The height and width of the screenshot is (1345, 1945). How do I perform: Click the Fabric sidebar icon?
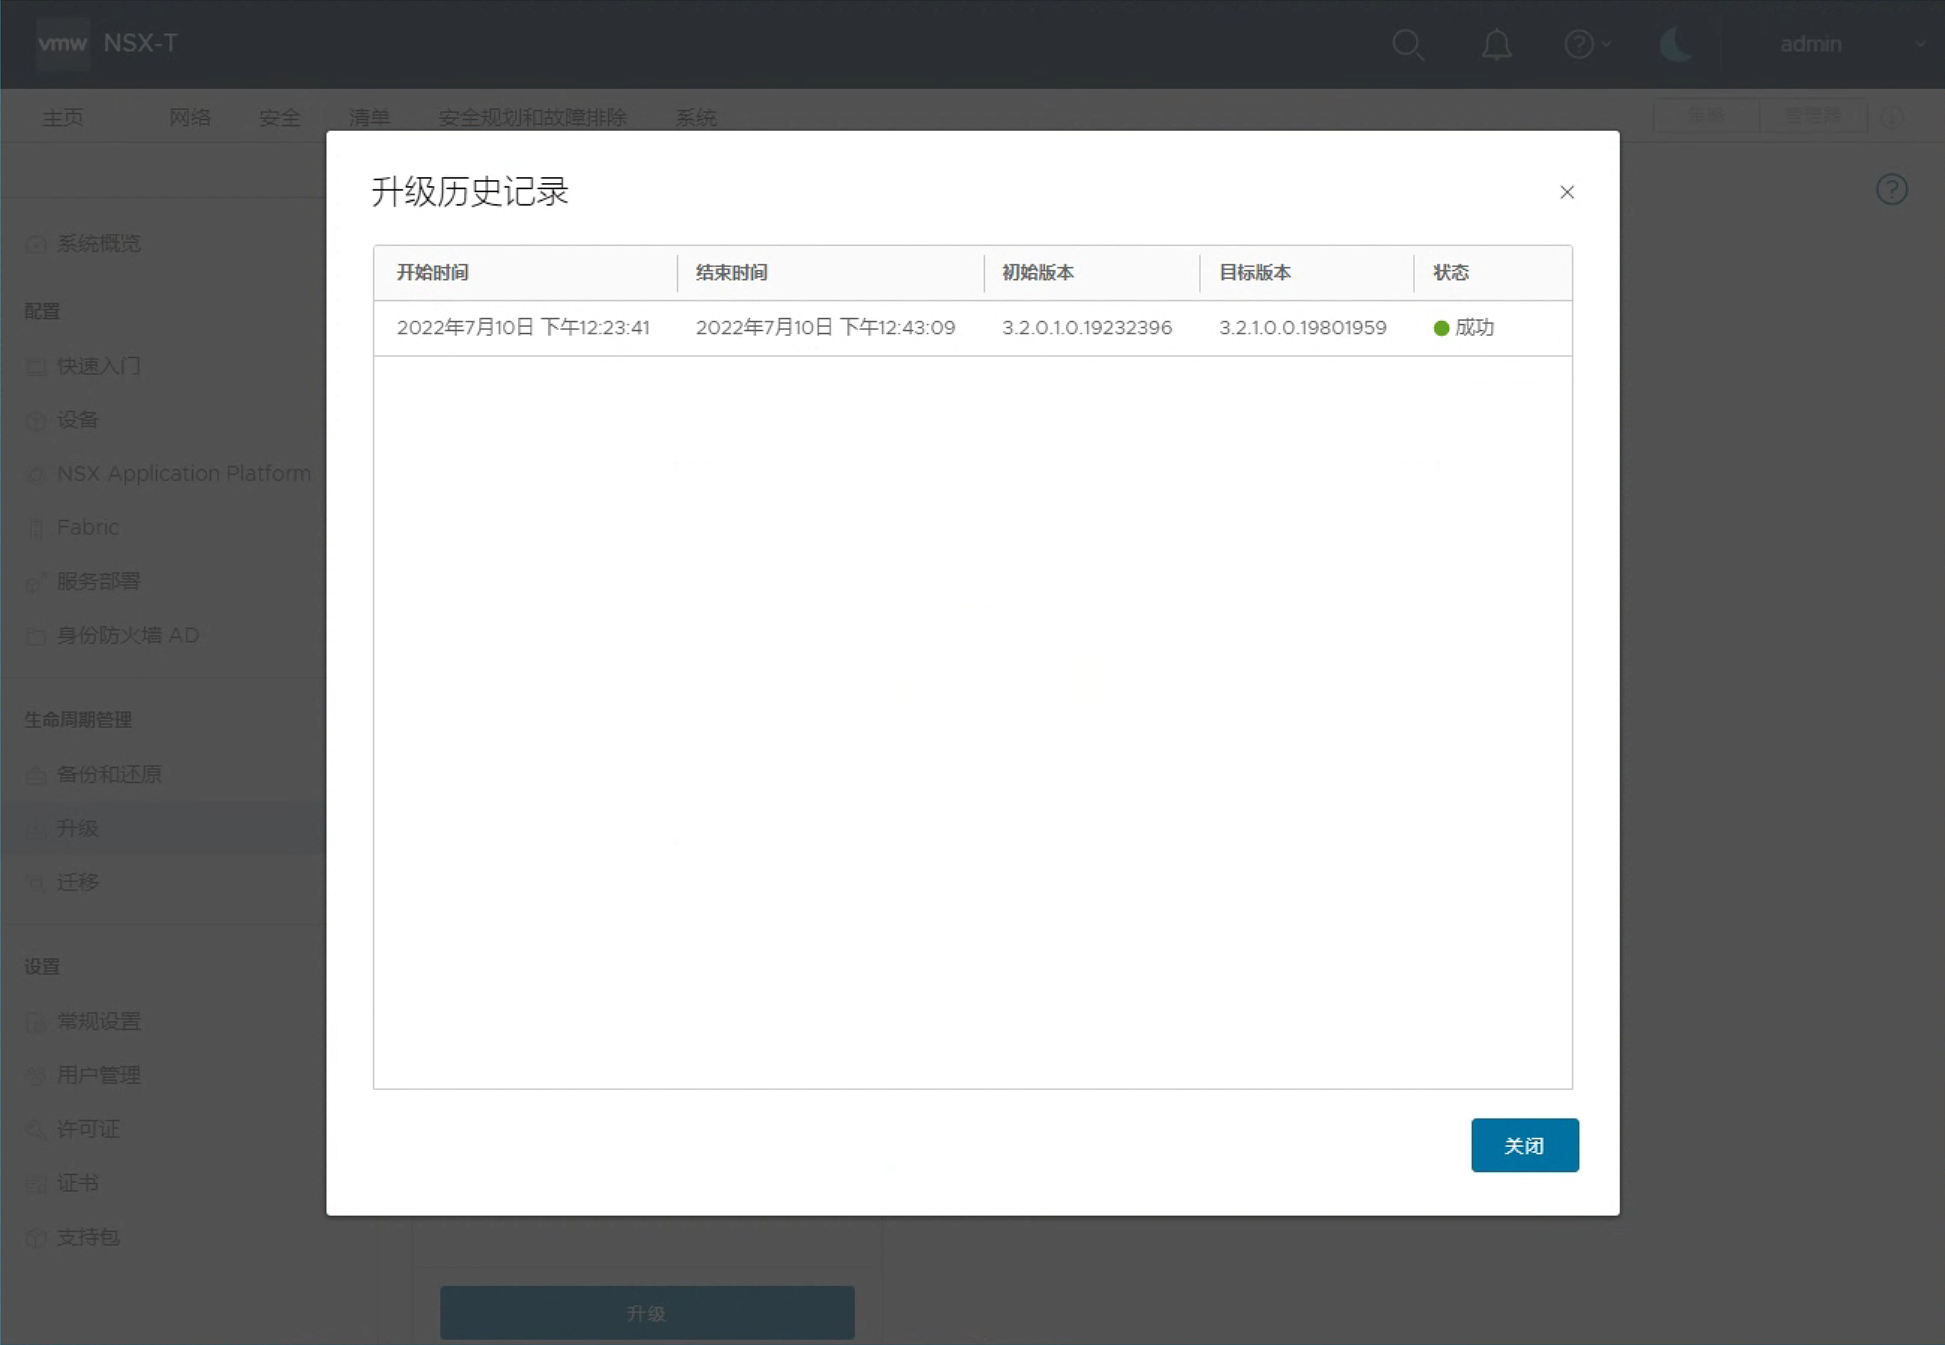coord(36,528)
